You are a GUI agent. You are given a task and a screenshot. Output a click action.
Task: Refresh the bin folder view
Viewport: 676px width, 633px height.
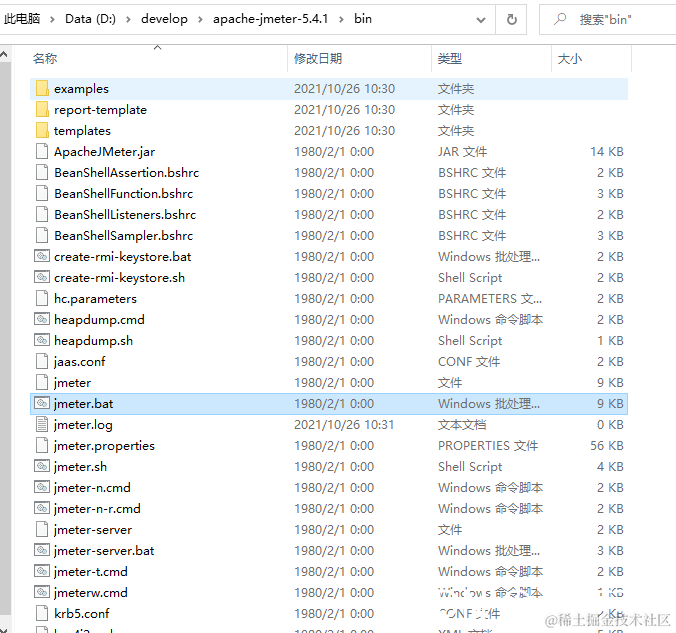point(511,19)
